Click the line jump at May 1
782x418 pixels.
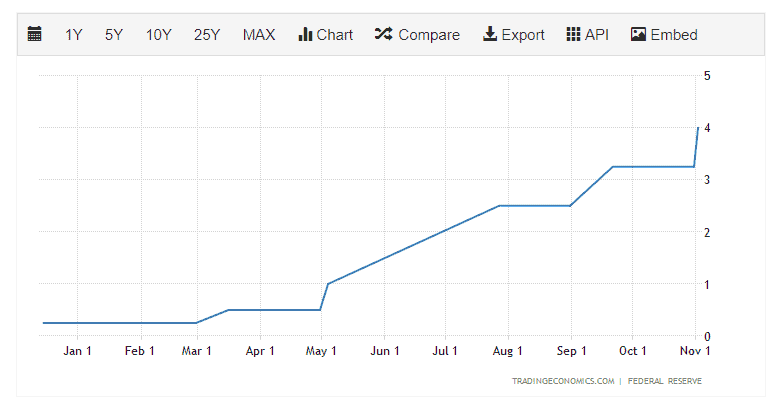tap(325, 295)
